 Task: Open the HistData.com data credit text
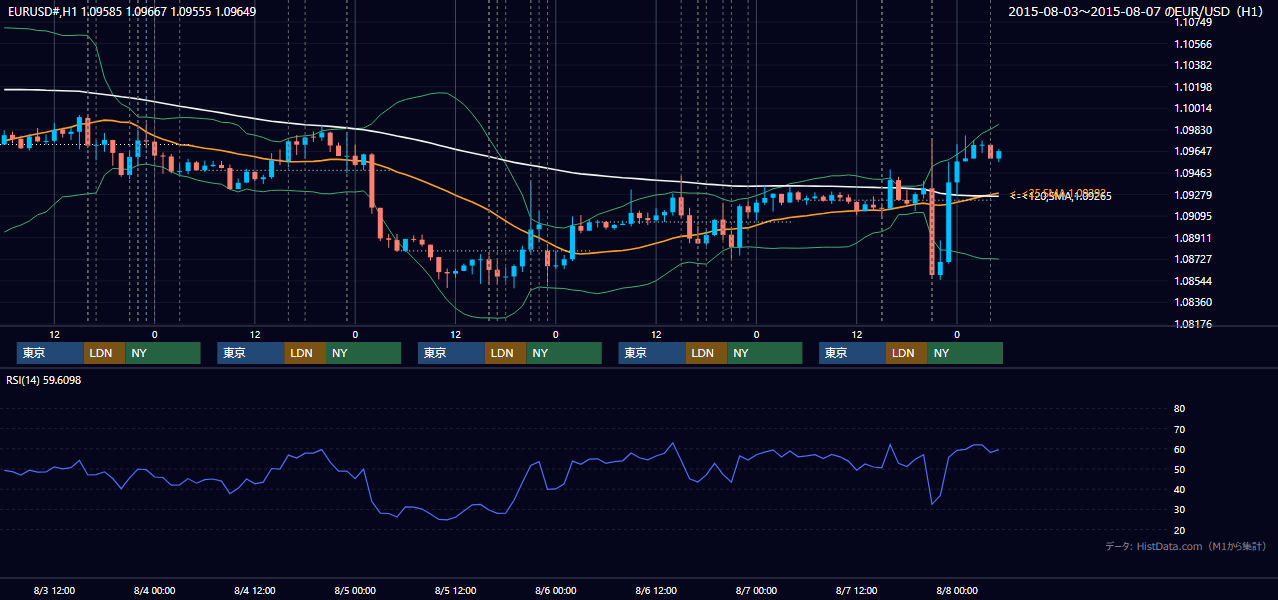click(1185, 546)
